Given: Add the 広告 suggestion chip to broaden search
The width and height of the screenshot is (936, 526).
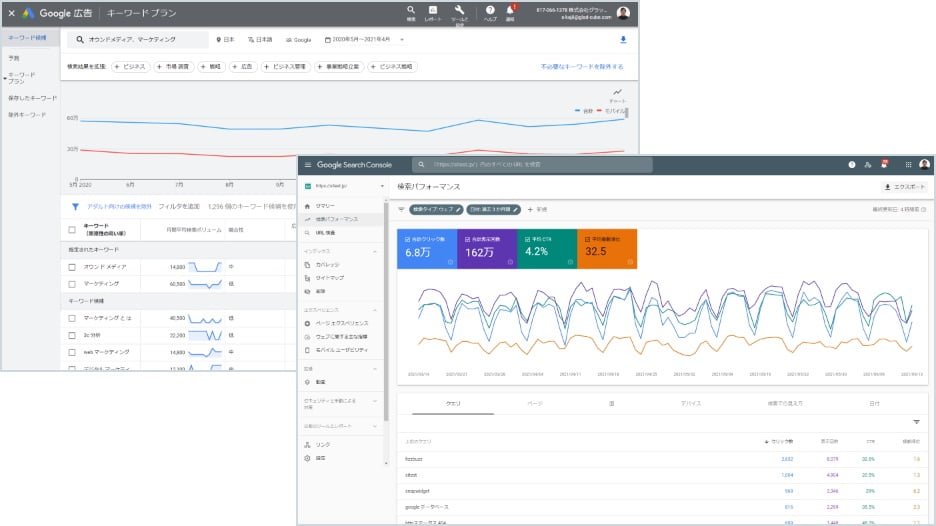Looking at the screenshot, I should [243, 67].
